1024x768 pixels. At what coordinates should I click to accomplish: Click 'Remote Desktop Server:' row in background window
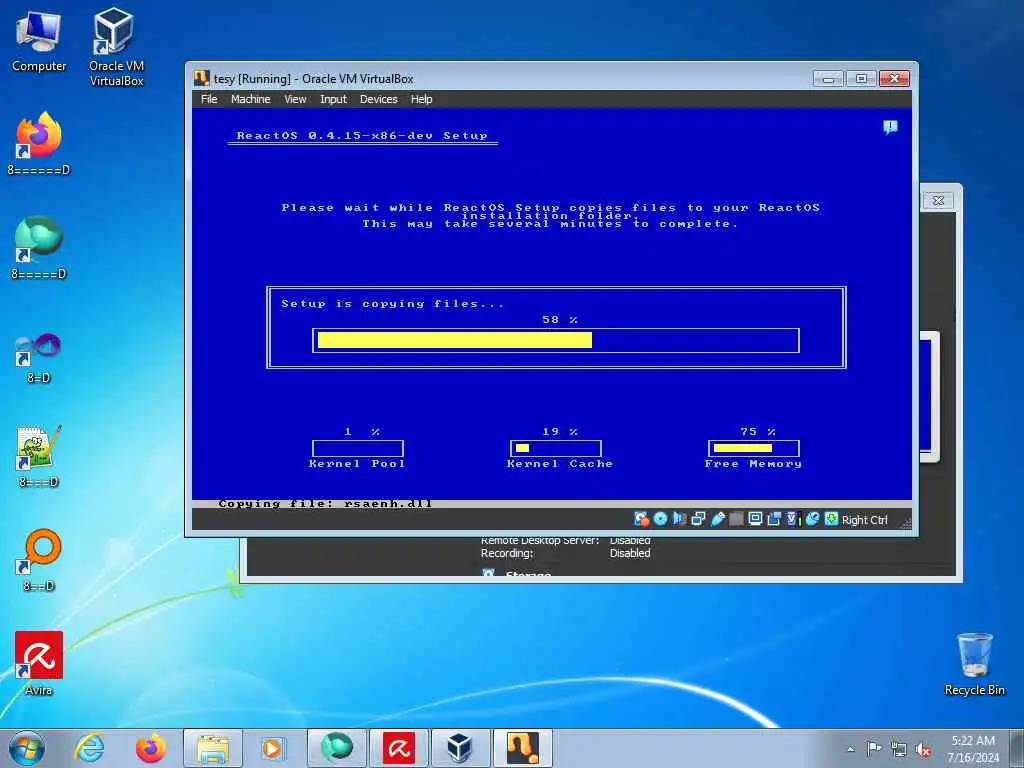(x=566, y=541)
